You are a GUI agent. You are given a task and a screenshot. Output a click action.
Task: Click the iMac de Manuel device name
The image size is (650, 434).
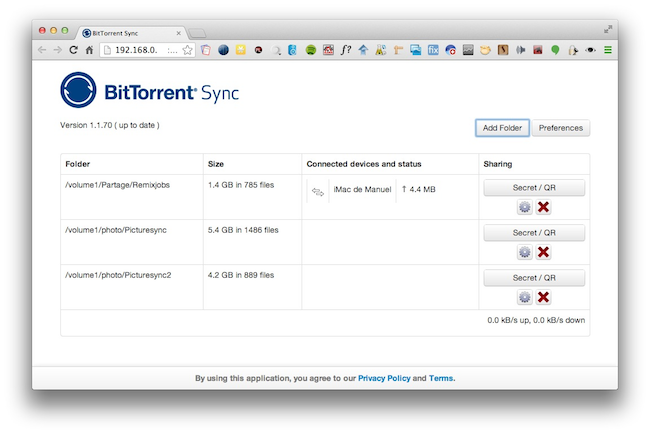(362, 189)
